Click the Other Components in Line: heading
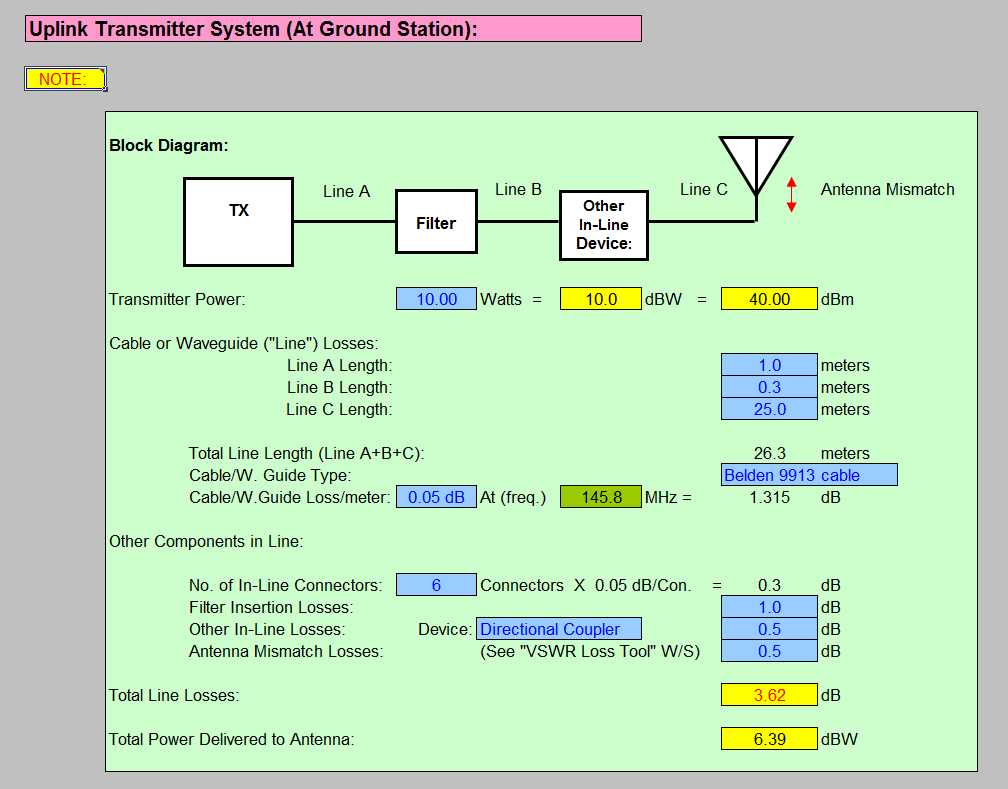1008x789 pixels. [x=206, y=541]
